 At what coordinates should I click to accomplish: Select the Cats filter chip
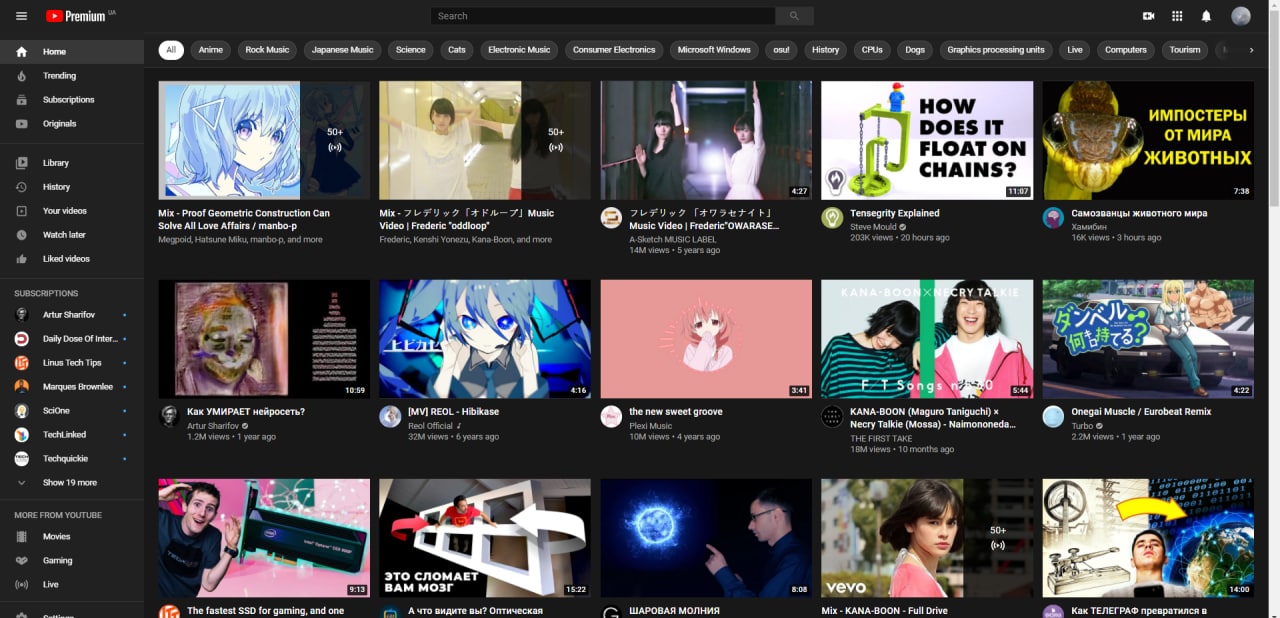(457, 50)
